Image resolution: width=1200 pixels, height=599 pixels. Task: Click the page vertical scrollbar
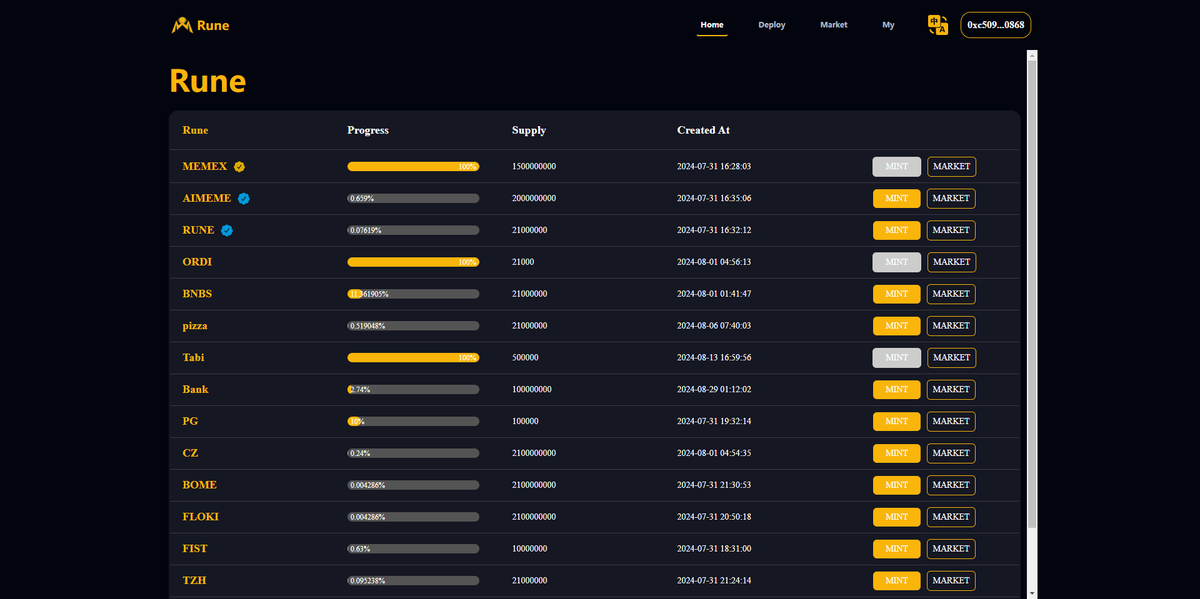1033,294
